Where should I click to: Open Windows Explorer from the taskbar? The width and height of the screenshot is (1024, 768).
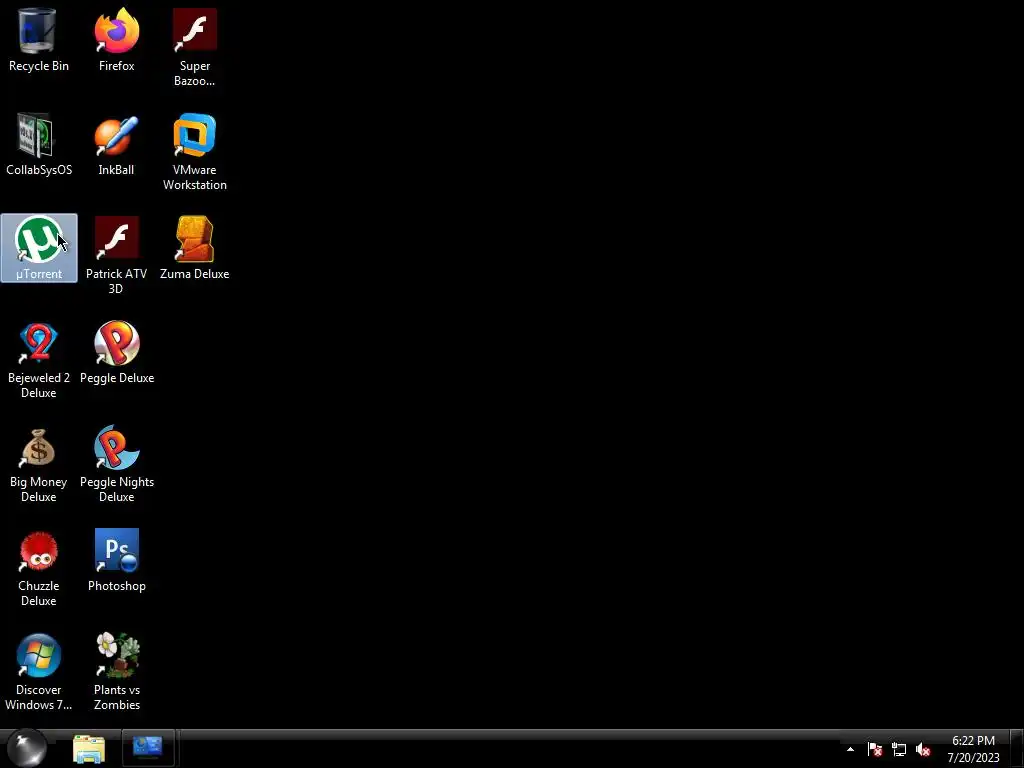89,748
